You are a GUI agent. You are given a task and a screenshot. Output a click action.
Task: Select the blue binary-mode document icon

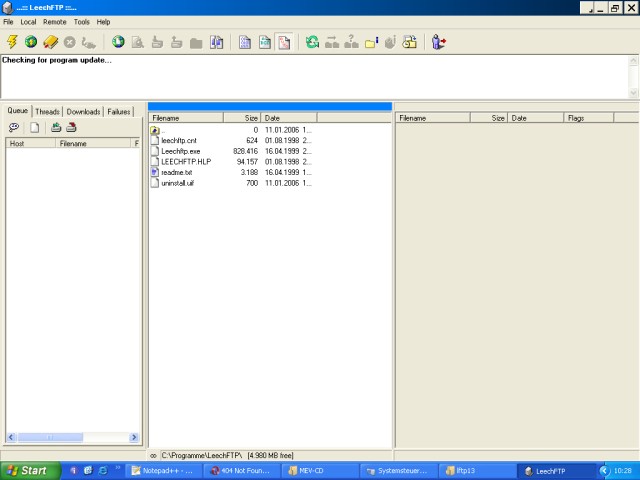coord(245,42)
